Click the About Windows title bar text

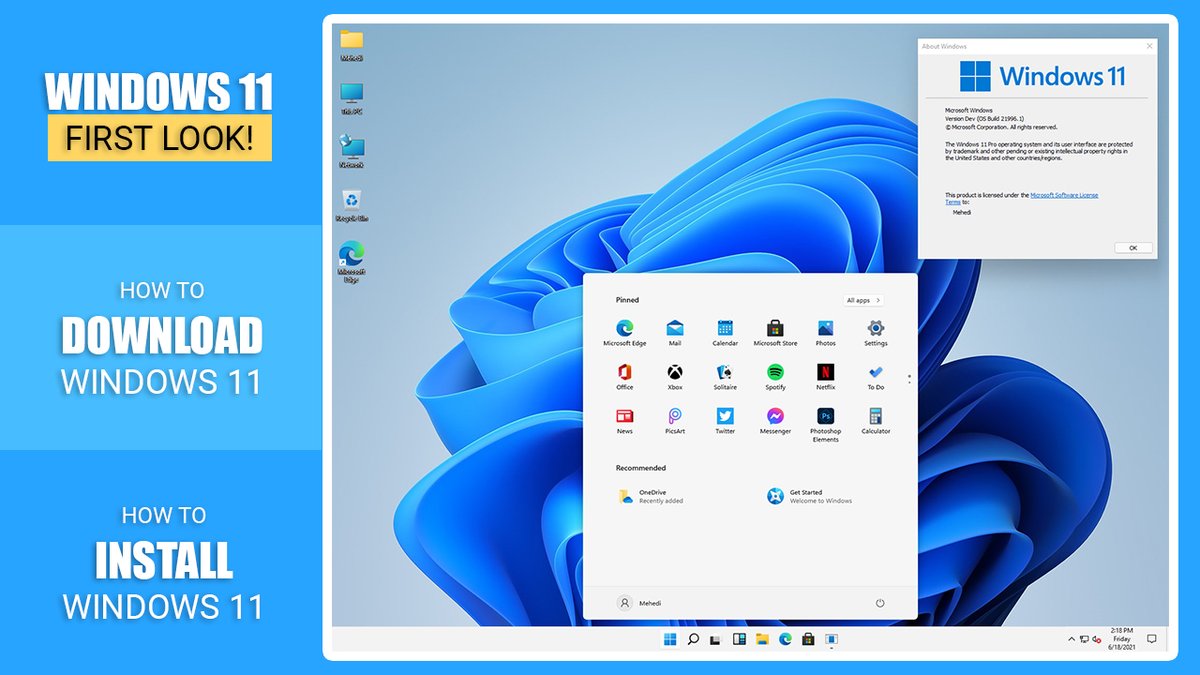click(x=944, y=46)
